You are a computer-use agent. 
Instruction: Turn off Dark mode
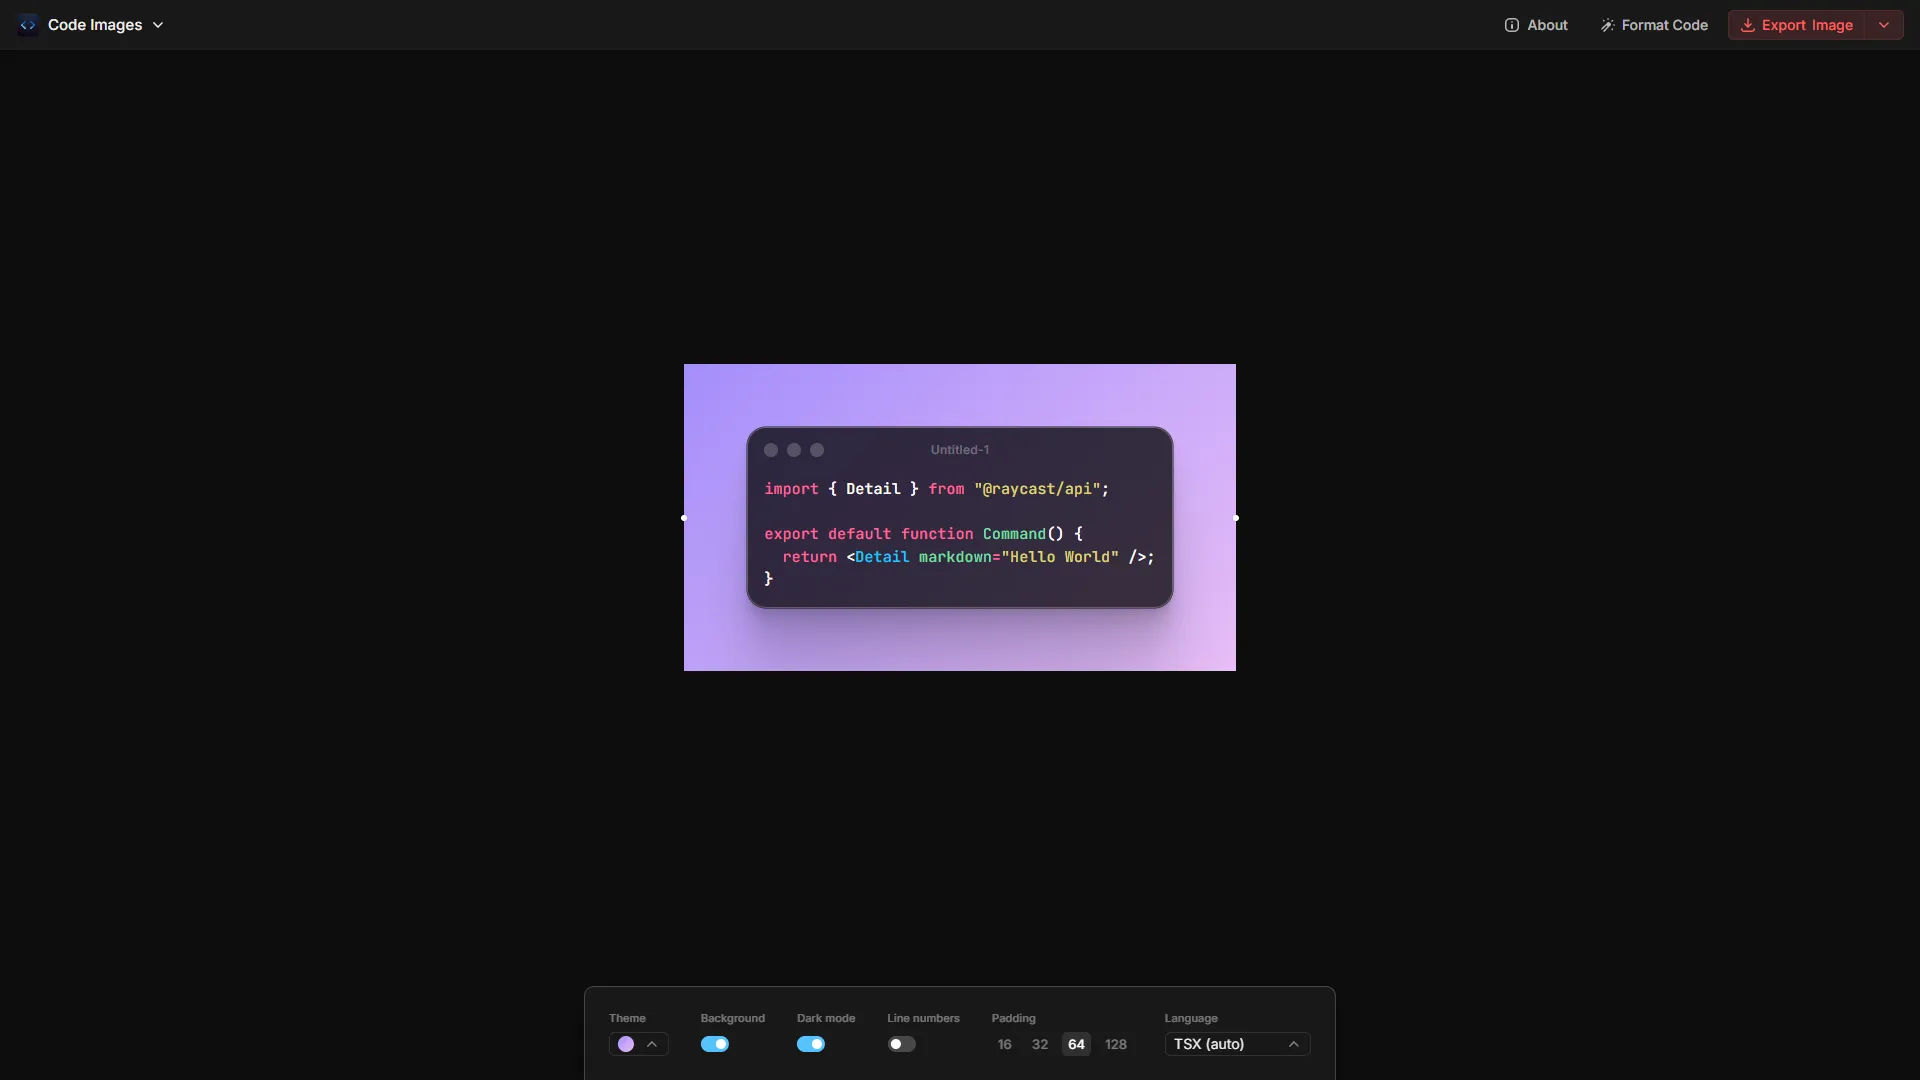[x=811, y=1044]
